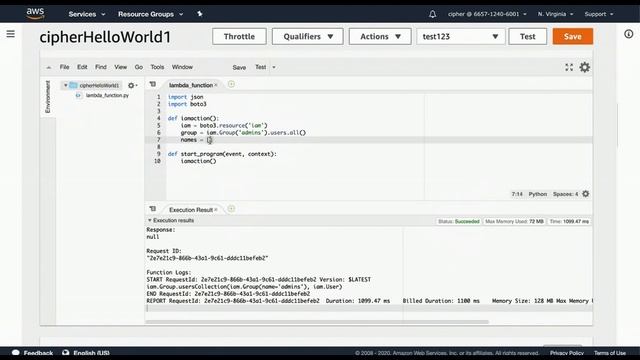Switch to the Execution Result tab
The height and width of the screenshot is (360, 640).
(191, 209)
